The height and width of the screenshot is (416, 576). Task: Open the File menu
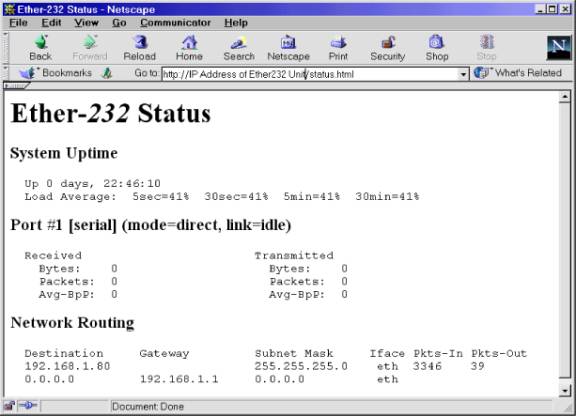18,23
